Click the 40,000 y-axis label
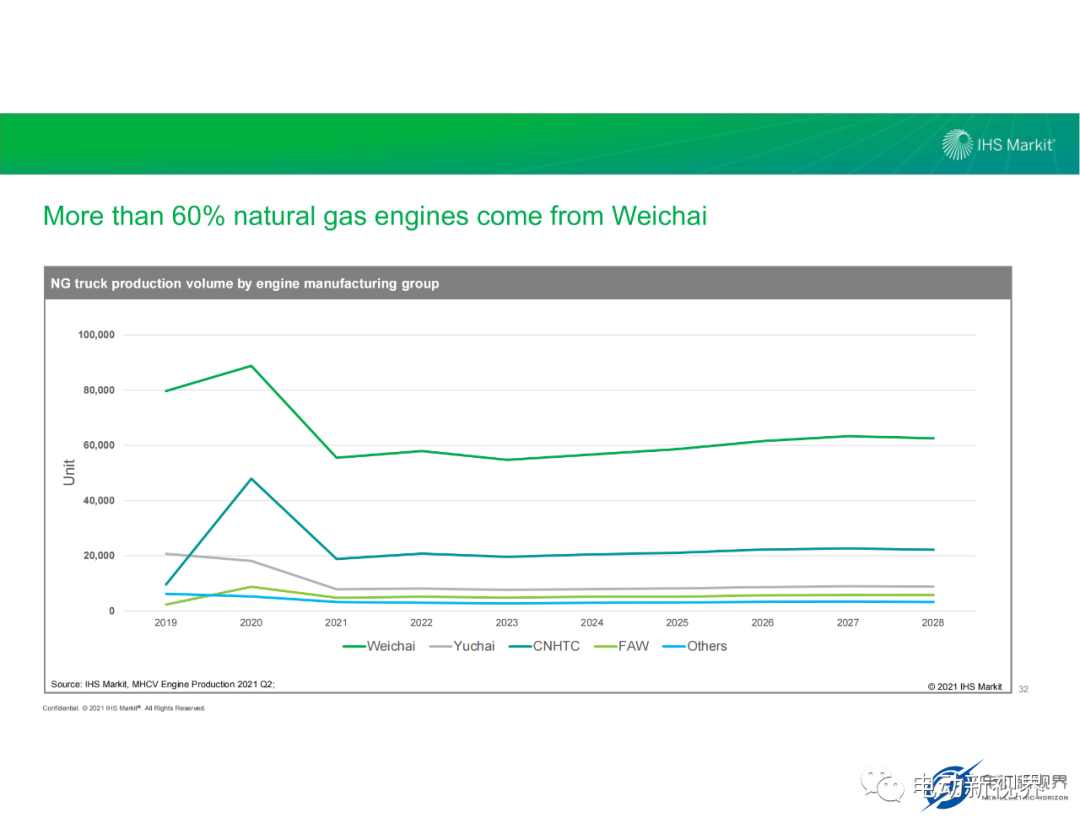 (x=99, y=501)
